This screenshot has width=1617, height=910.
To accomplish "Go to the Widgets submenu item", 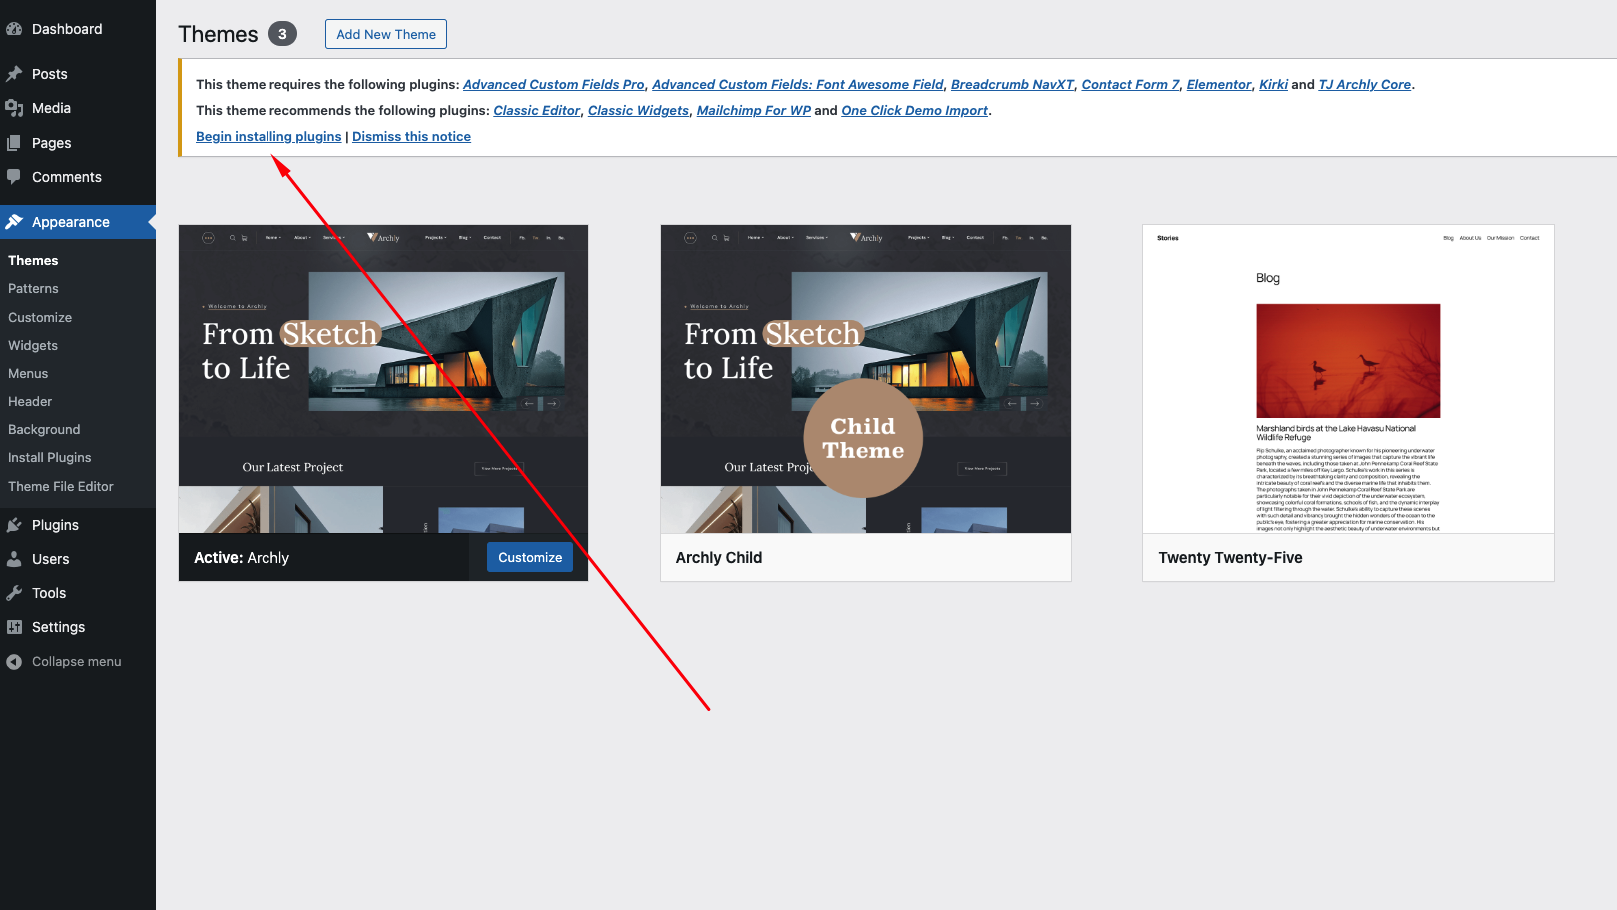I will [33, 345].
